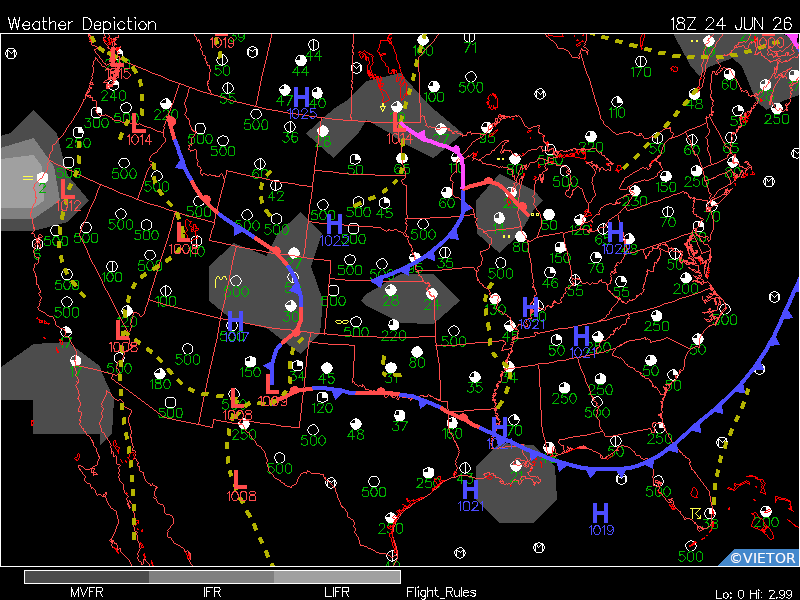
Task: Click the blue H marked 1019
Action: pos(601,512)
